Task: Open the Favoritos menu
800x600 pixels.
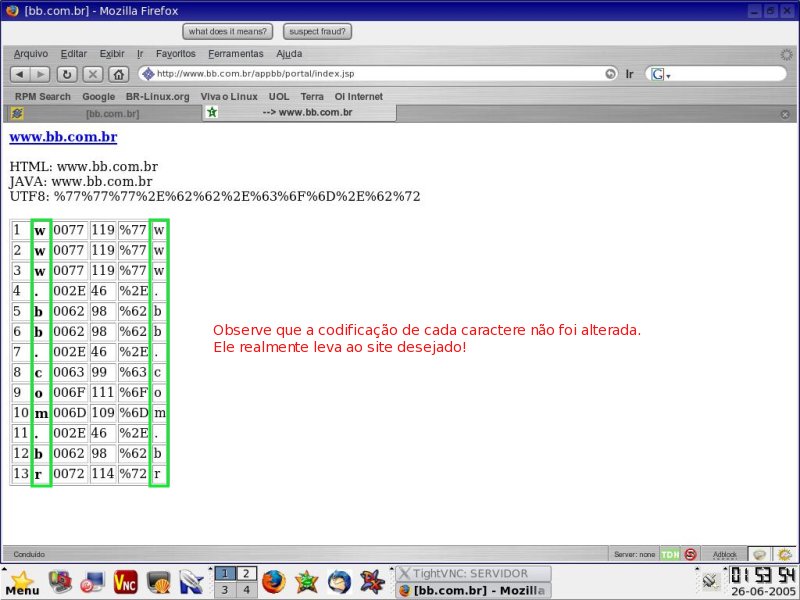Action: [176, 54]
